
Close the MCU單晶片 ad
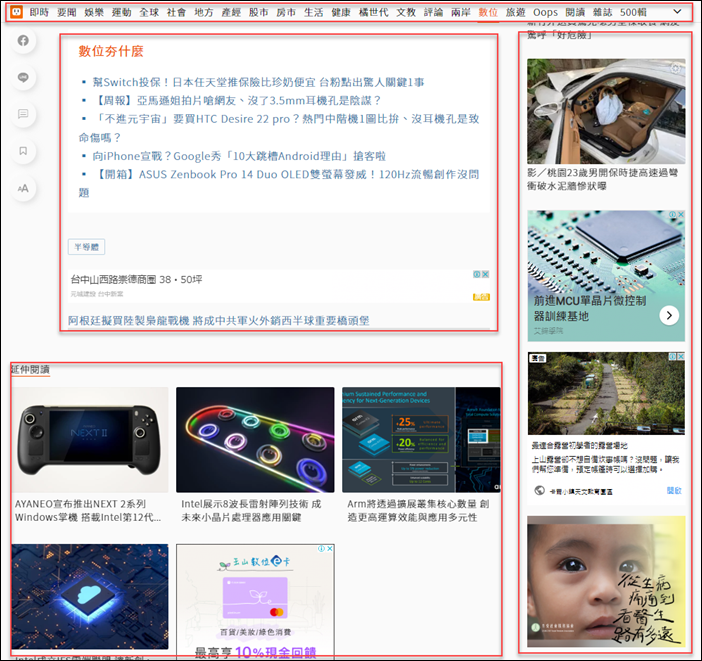[681, 215]
